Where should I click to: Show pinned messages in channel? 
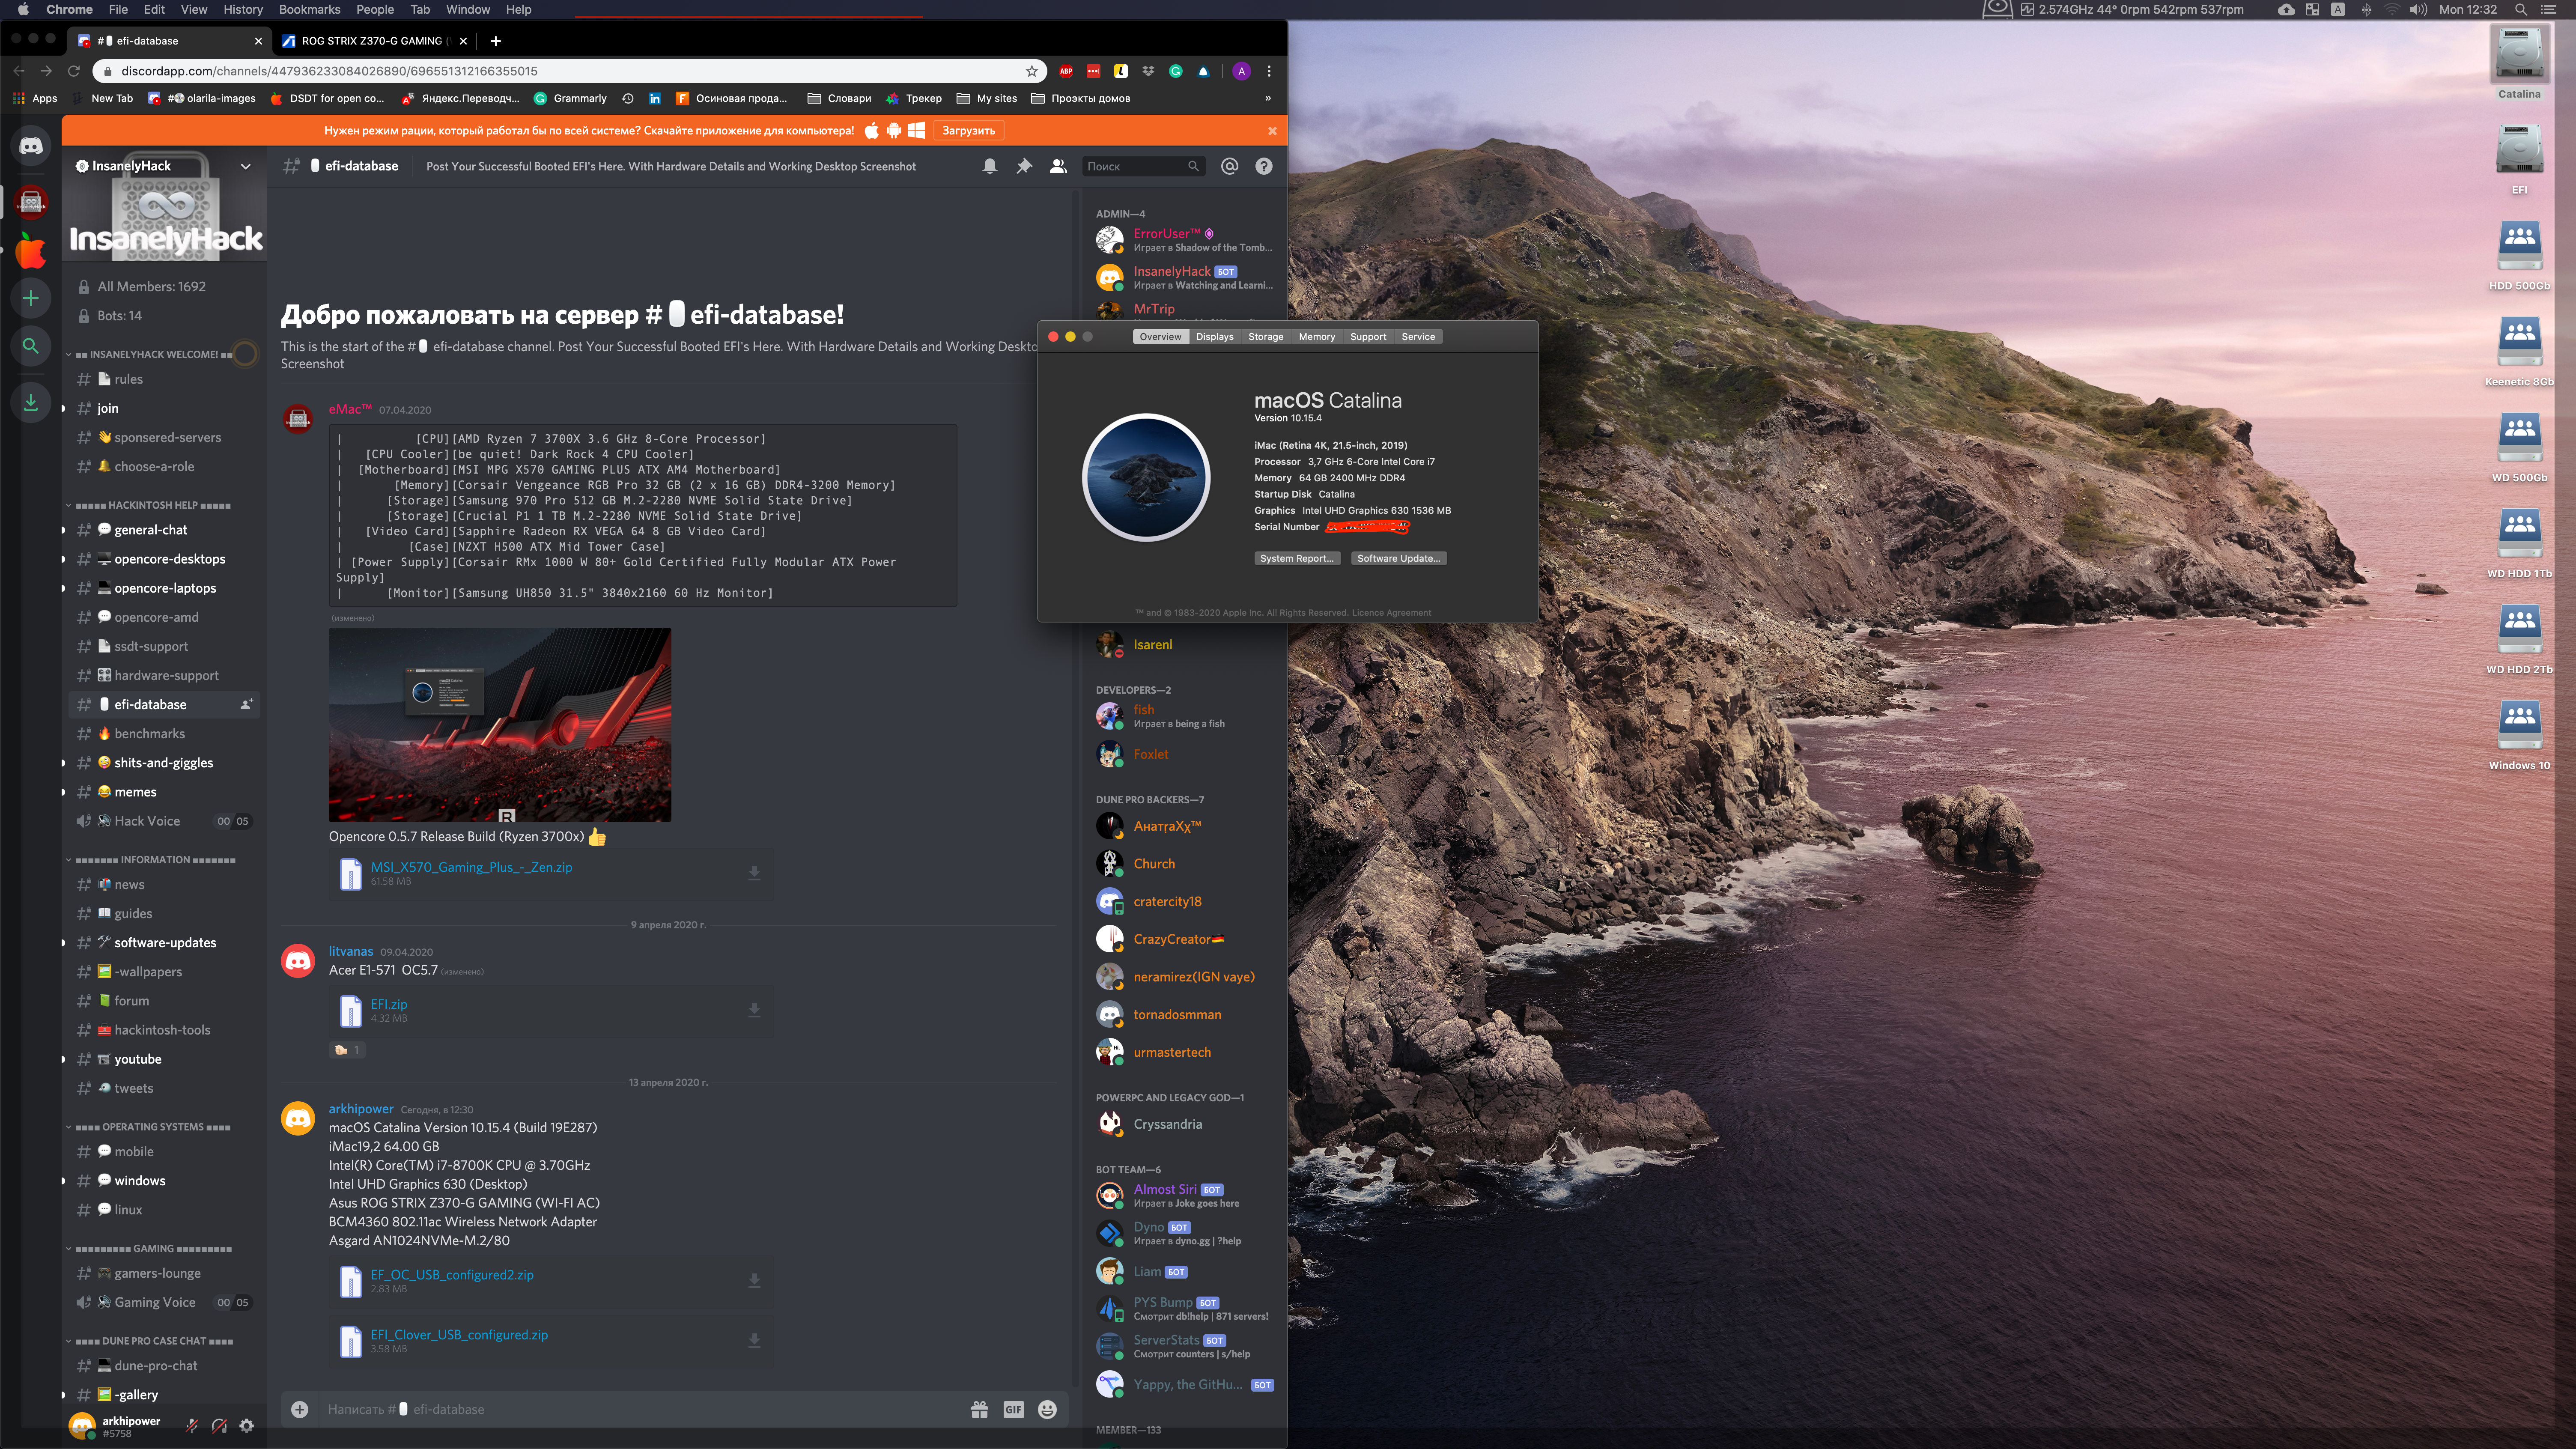pos(1023,166)
